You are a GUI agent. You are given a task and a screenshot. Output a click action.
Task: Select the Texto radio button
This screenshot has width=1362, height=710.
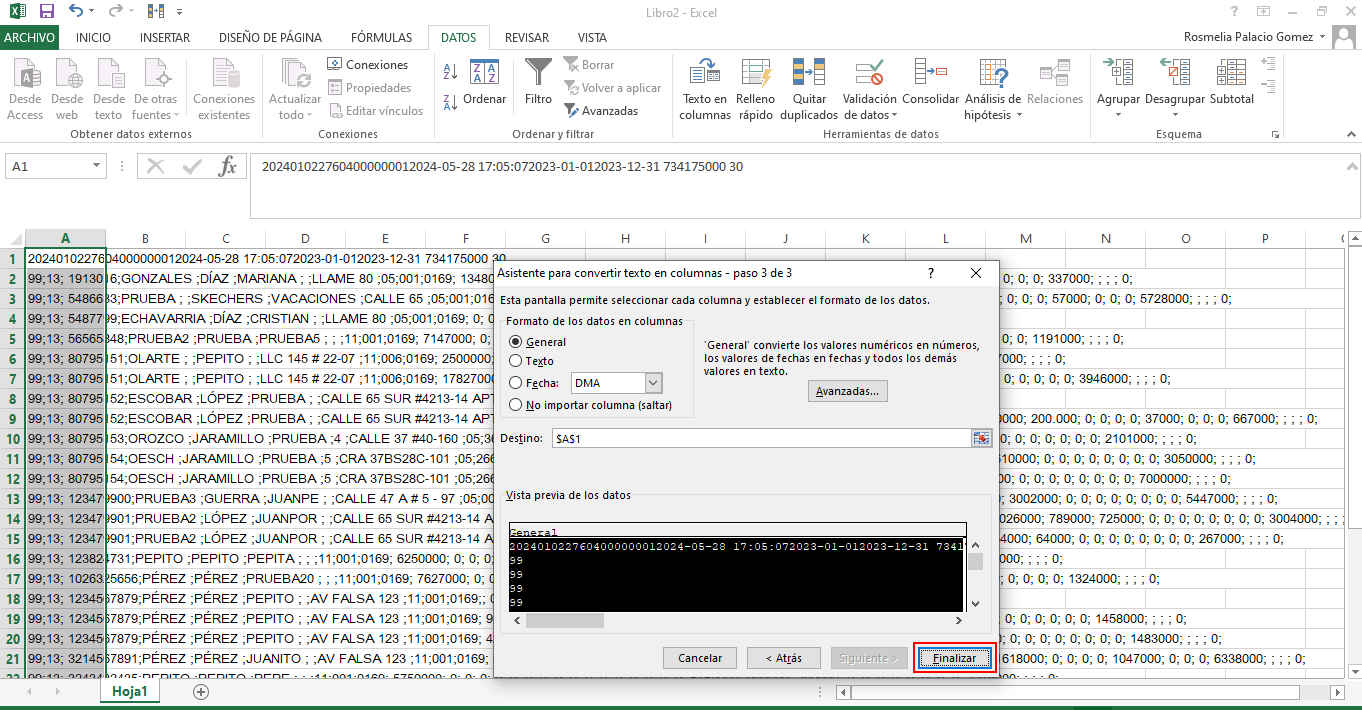517,361
